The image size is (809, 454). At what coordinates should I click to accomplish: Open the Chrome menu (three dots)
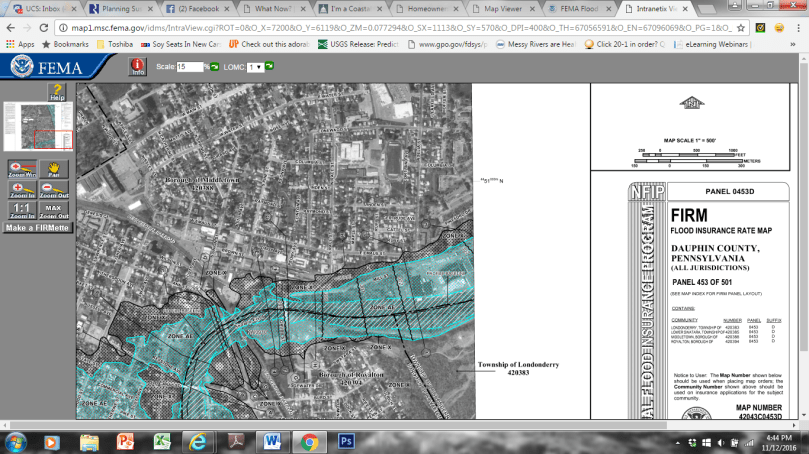pyautogui.click(x=798, y=28)
